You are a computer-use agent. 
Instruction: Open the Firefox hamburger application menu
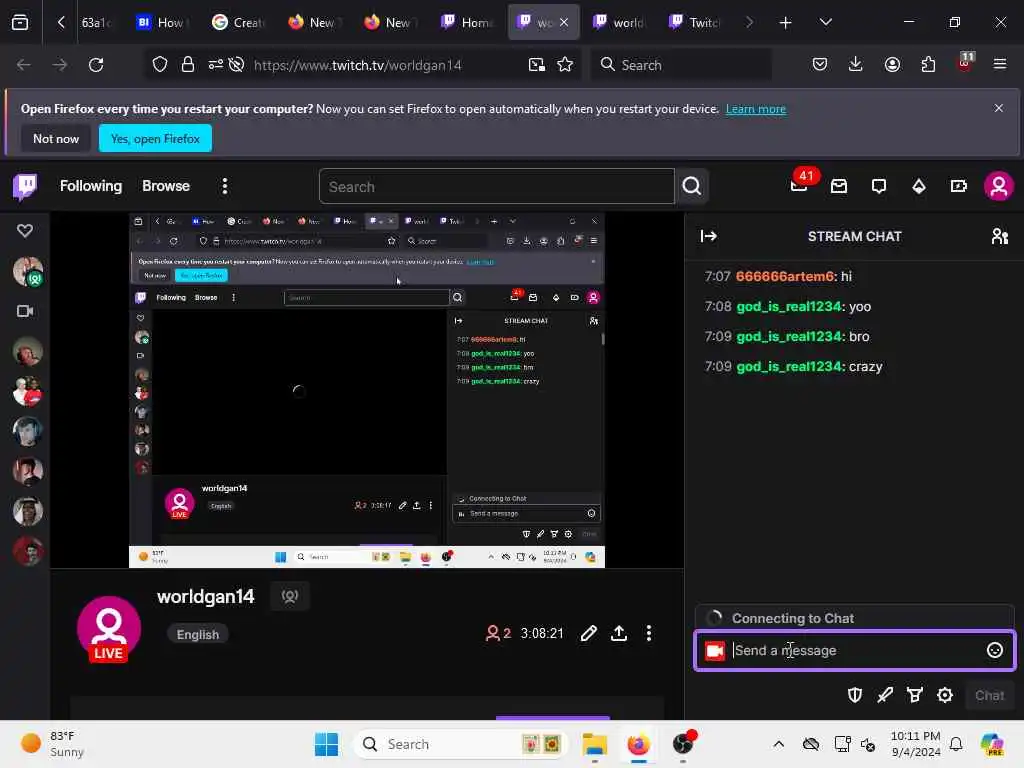999,64
